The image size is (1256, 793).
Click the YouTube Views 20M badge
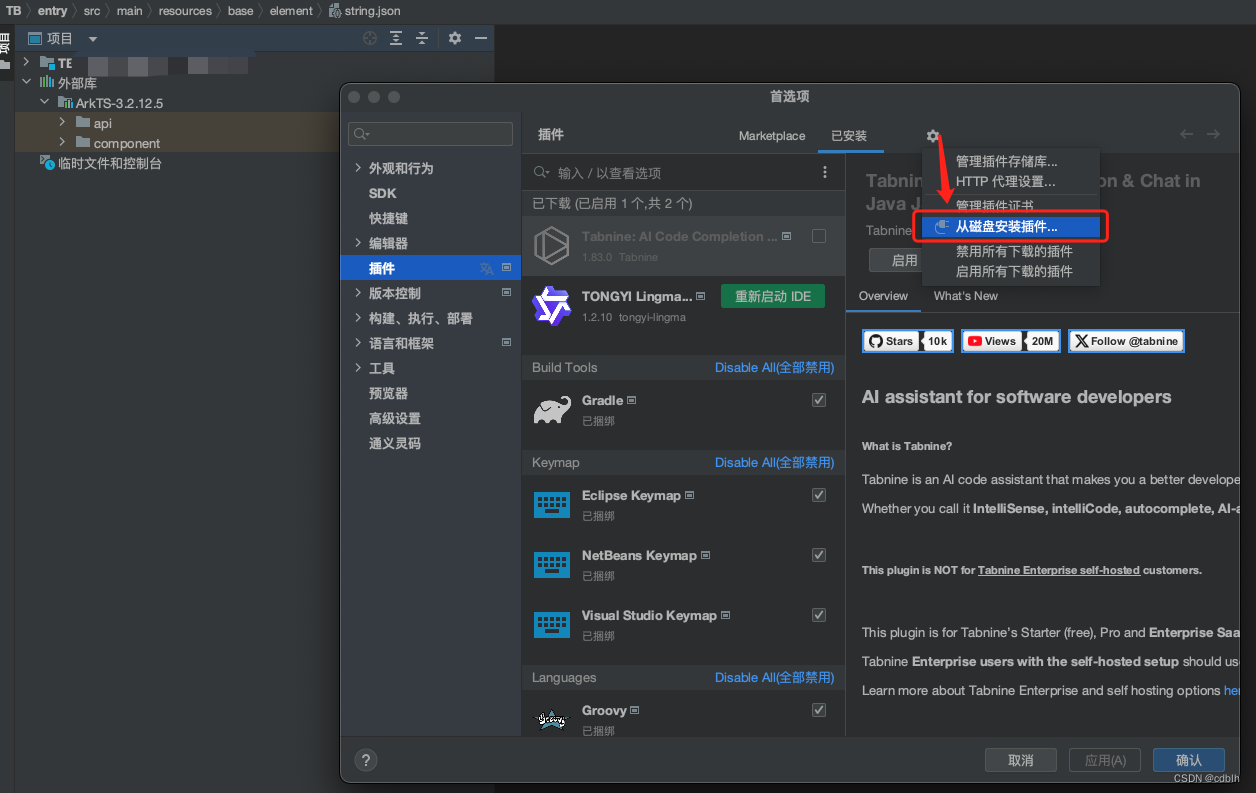pyautogui.click(x=1011, y=341)
